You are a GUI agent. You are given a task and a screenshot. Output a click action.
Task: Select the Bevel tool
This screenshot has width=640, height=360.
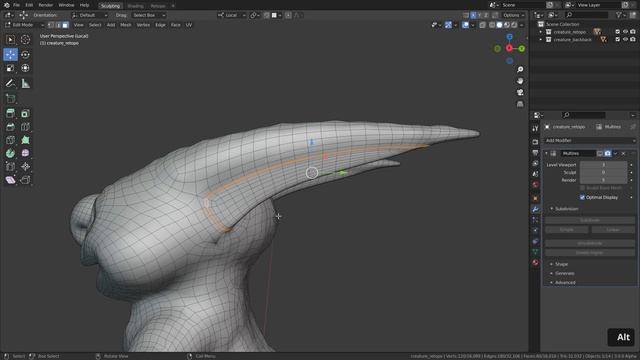[10, 127]
